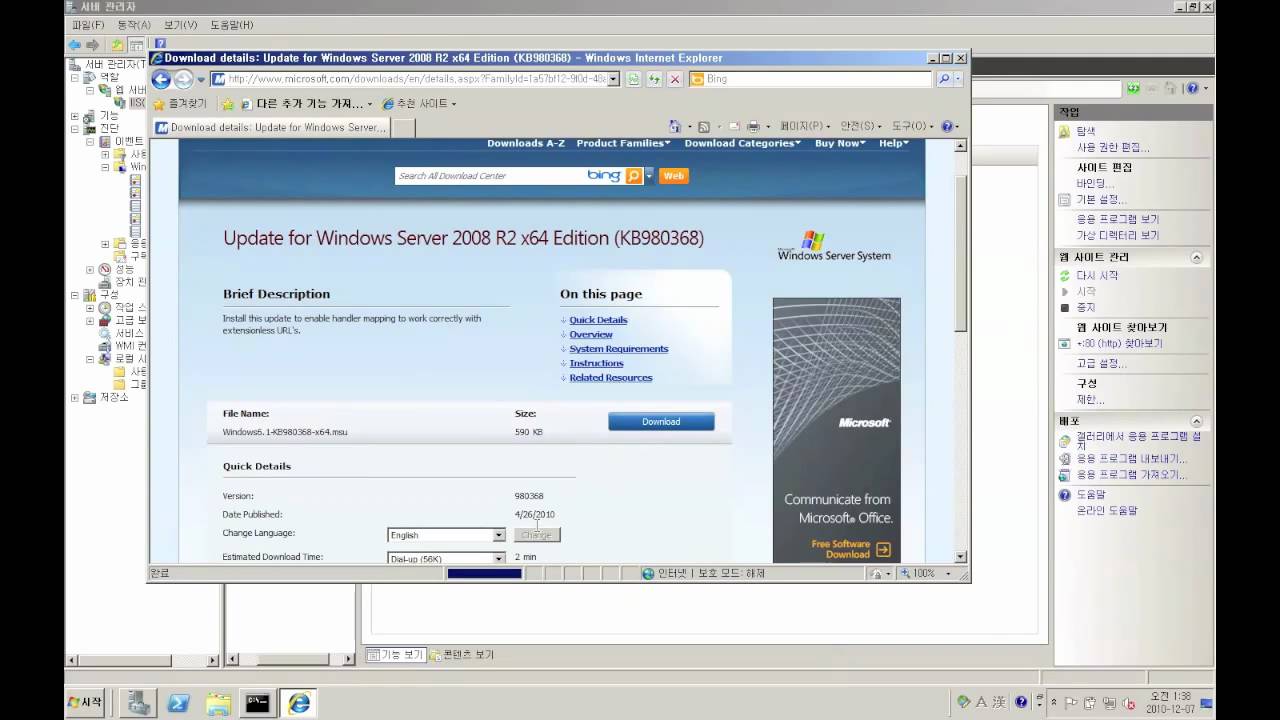The width and height of the screenshot is (1280, 720).
Task: Expand the 기능 tree node
Action: 75,116
